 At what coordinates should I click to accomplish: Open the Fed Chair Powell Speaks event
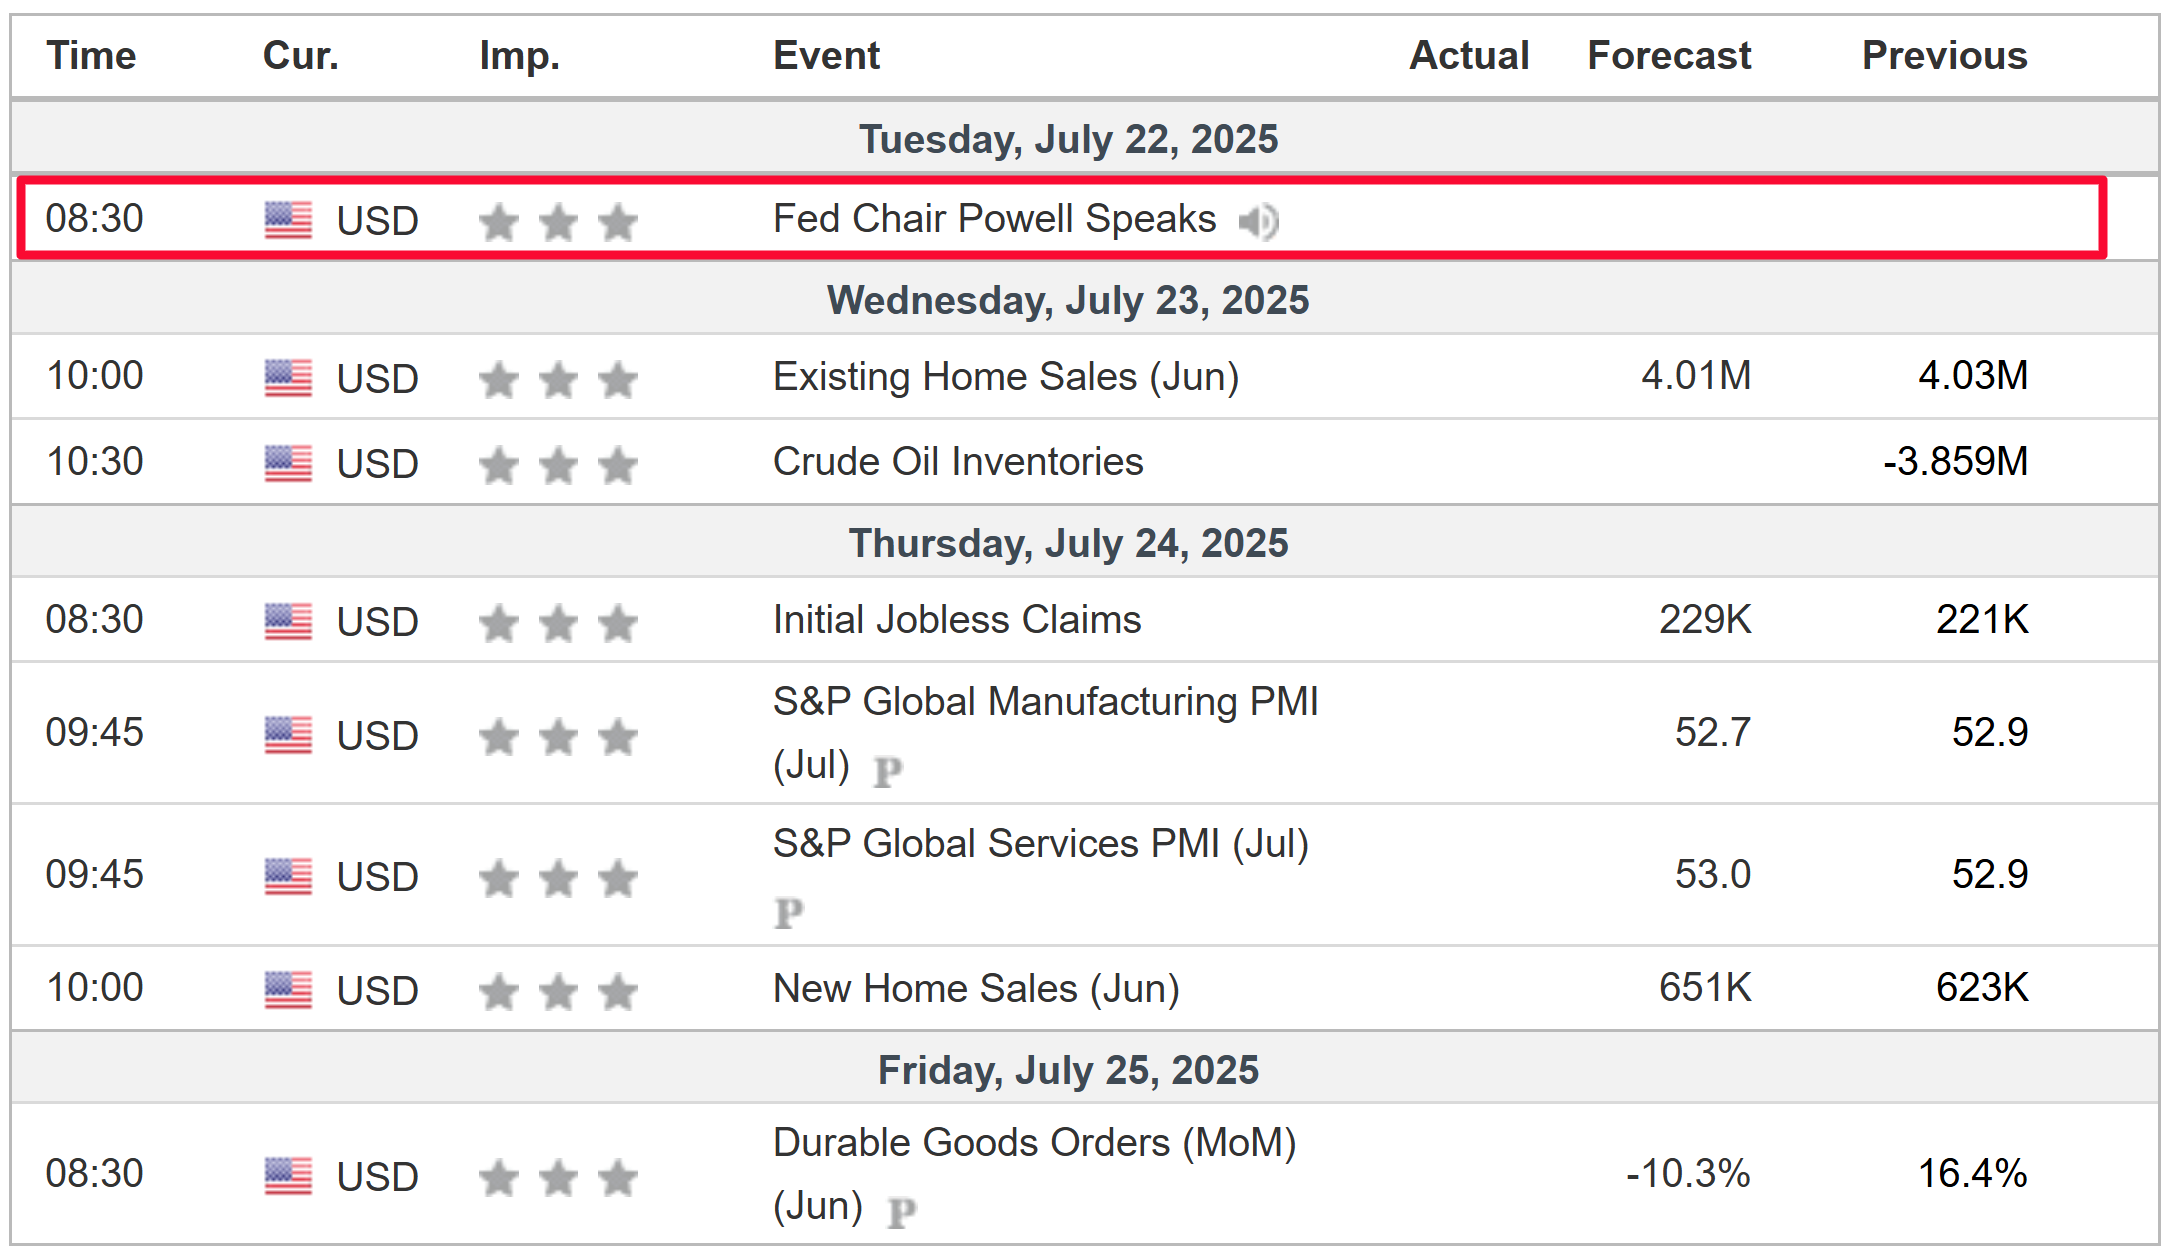click(994, 218)
